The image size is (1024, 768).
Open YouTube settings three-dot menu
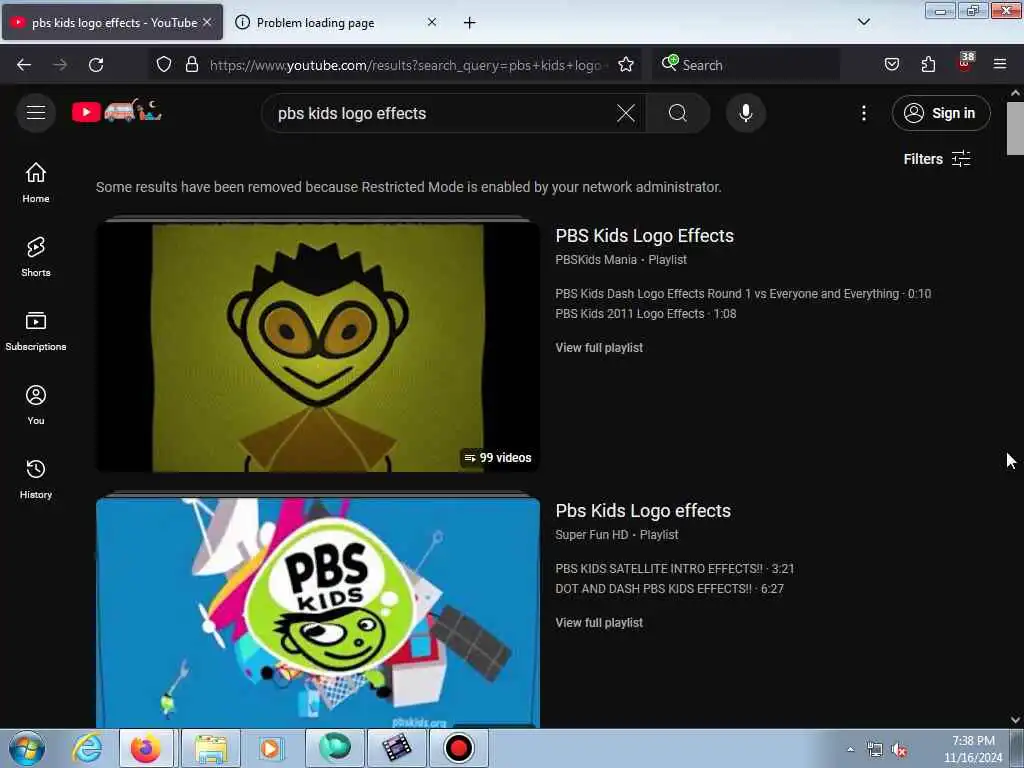(863, 113)
